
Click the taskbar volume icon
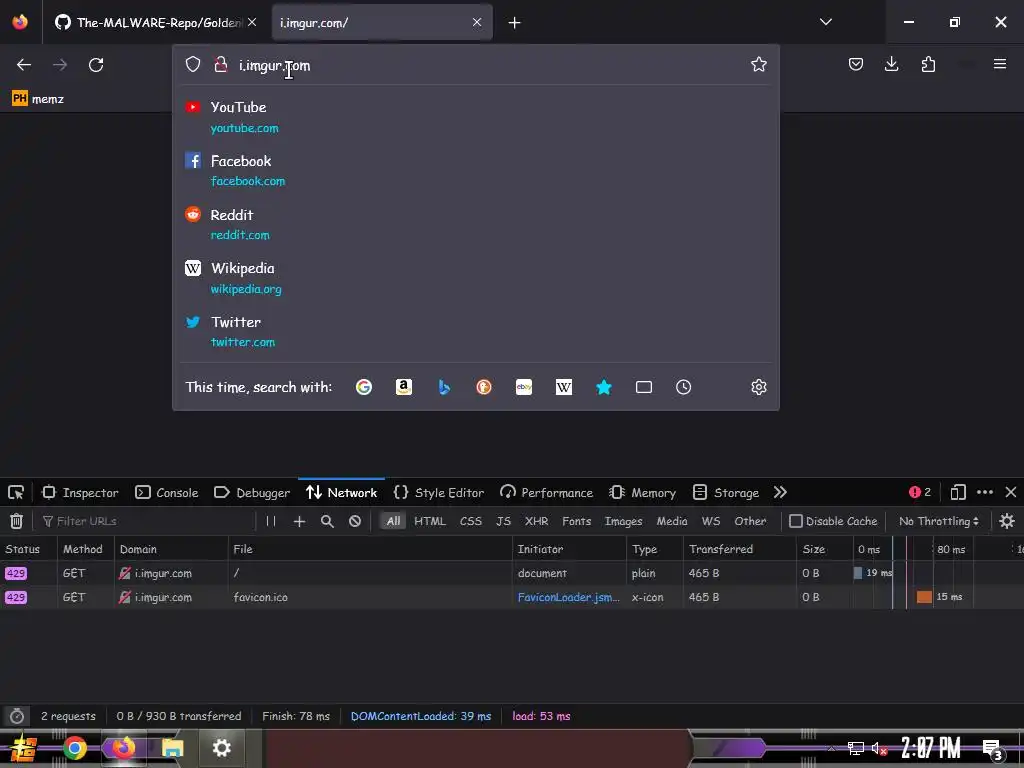(x=879, y=748)
